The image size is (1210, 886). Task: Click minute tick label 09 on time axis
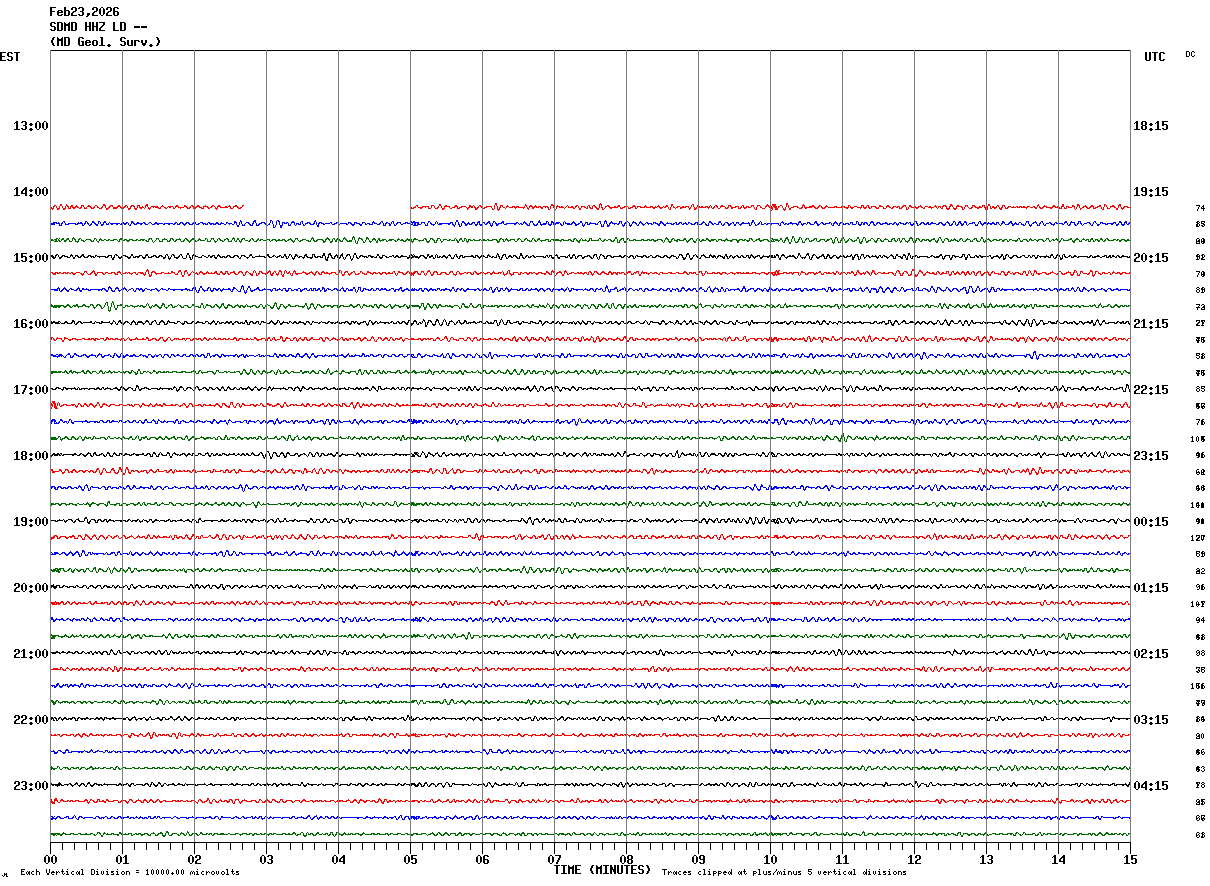click(698, 859)
